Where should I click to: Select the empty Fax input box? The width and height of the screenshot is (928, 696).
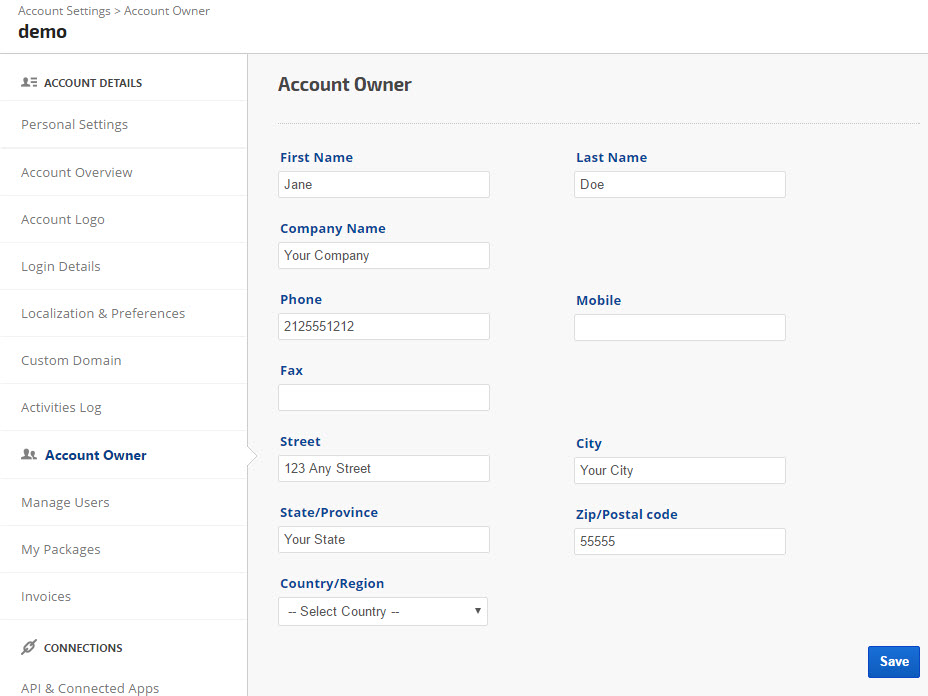384,397
